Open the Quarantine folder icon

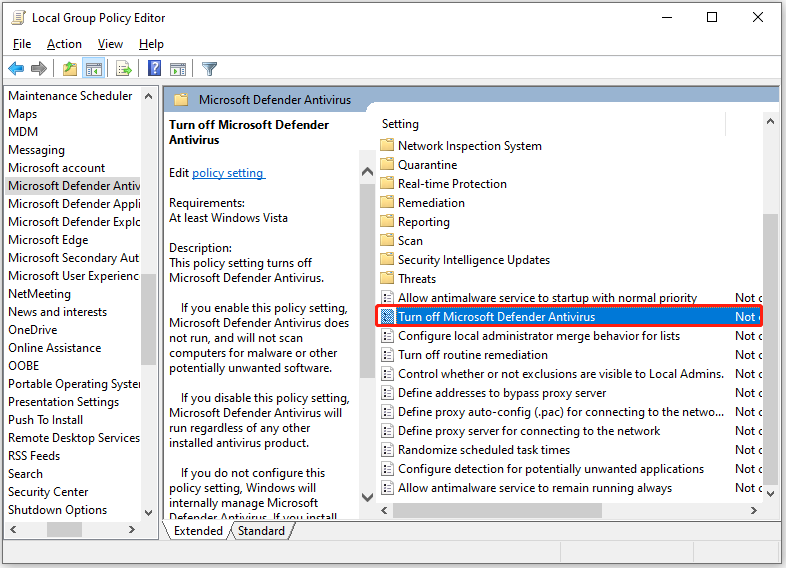tap(386, 164)
